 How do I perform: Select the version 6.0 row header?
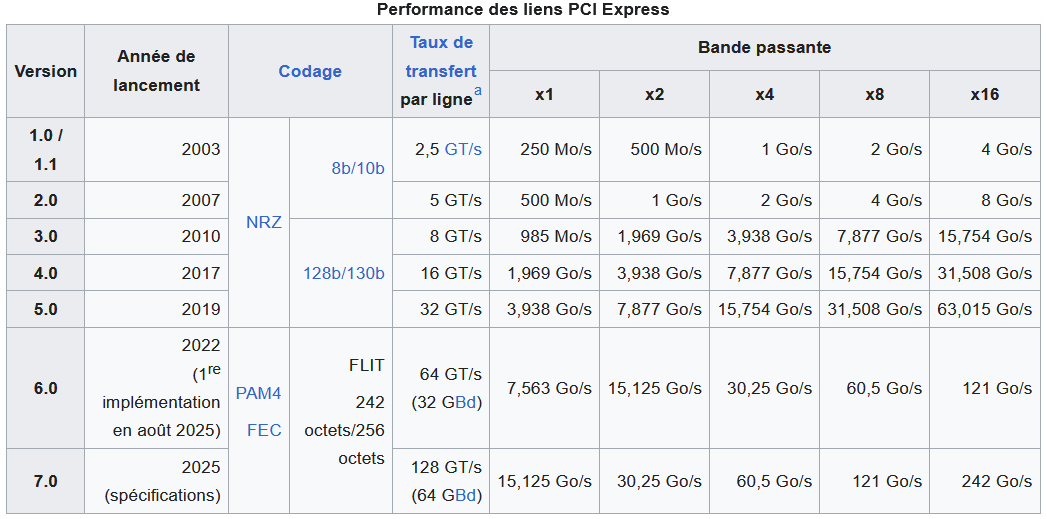(45, 388)
